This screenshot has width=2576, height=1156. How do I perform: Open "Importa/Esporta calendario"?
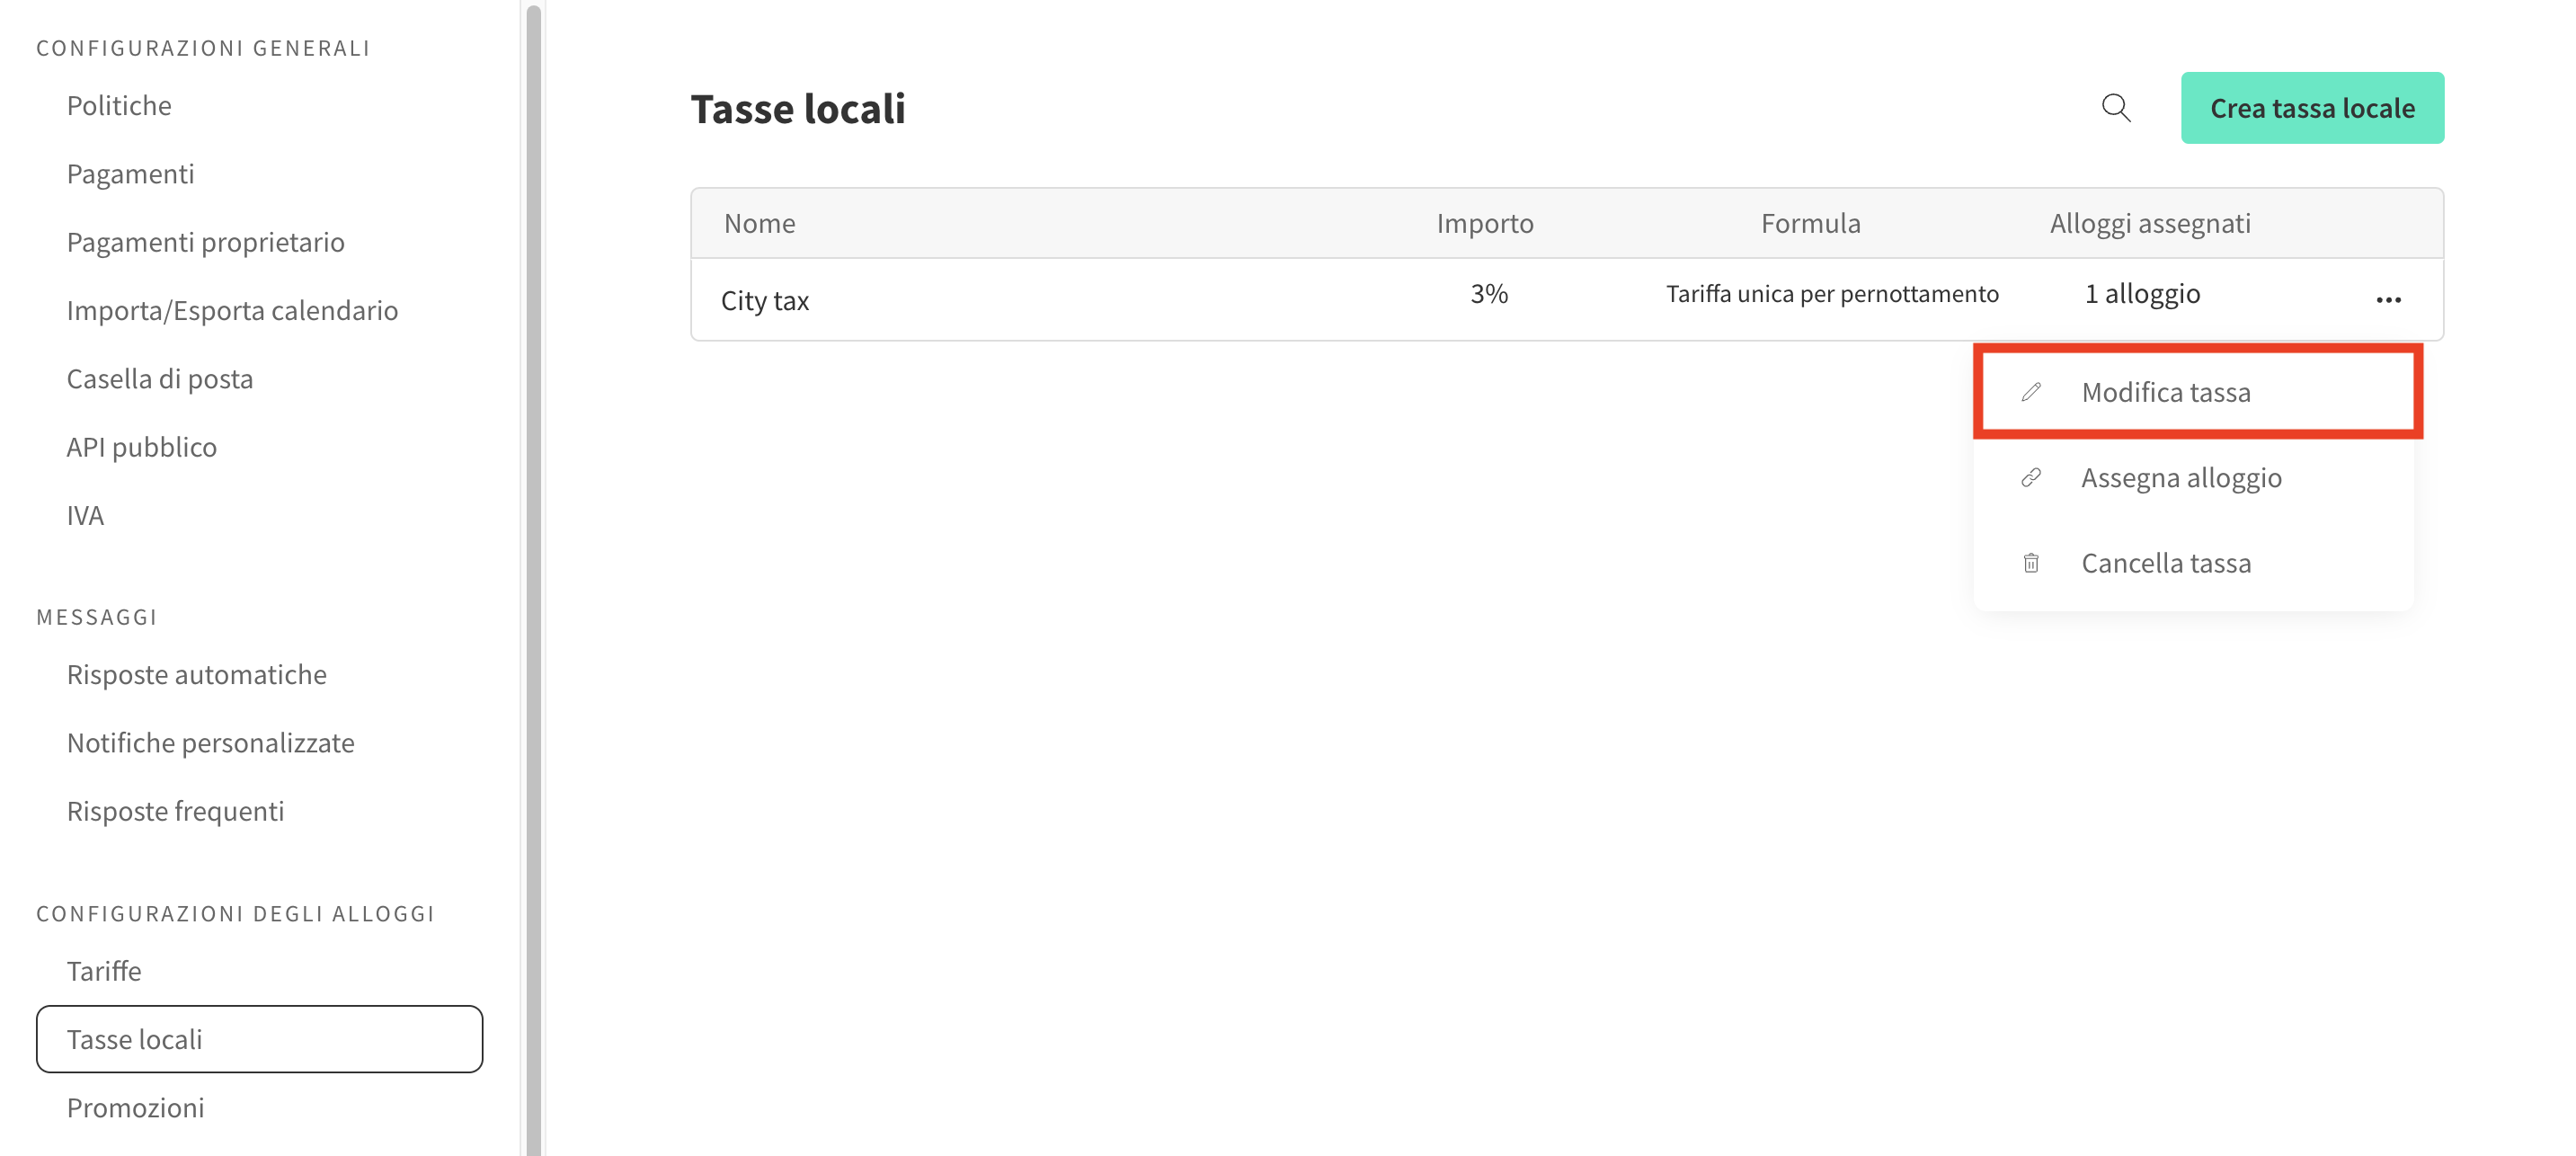232,310
